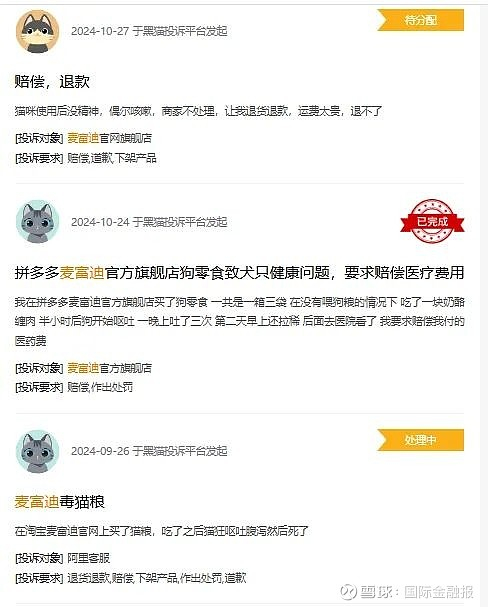The image size is (488, 607).
Task: Click the red 已完成 stamp badge
Action: click(x=432, y=221)
